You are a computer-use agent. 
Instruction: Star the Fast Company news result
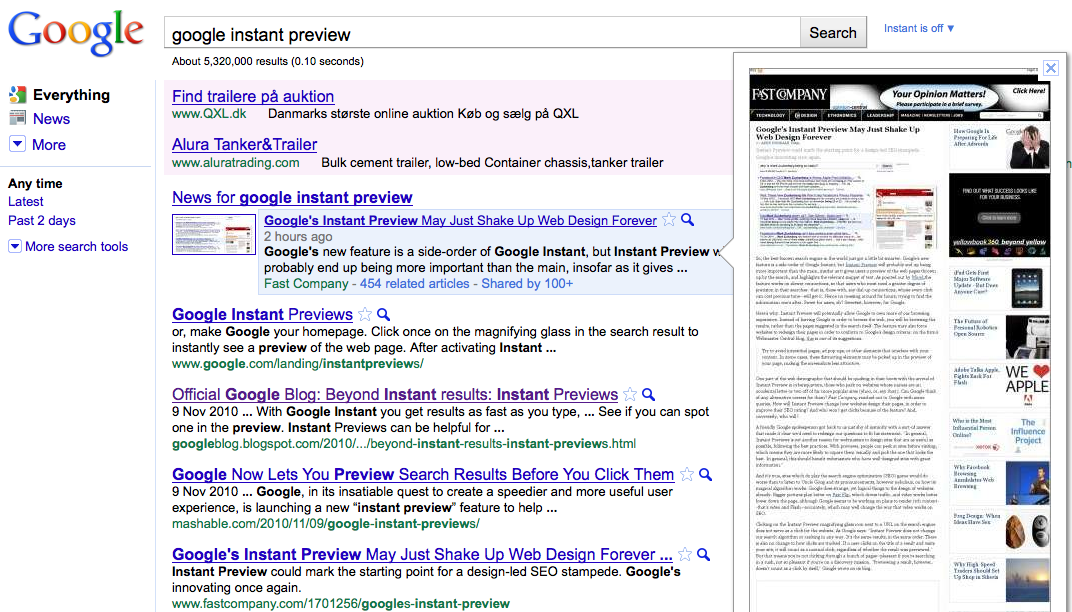[669, 219]
